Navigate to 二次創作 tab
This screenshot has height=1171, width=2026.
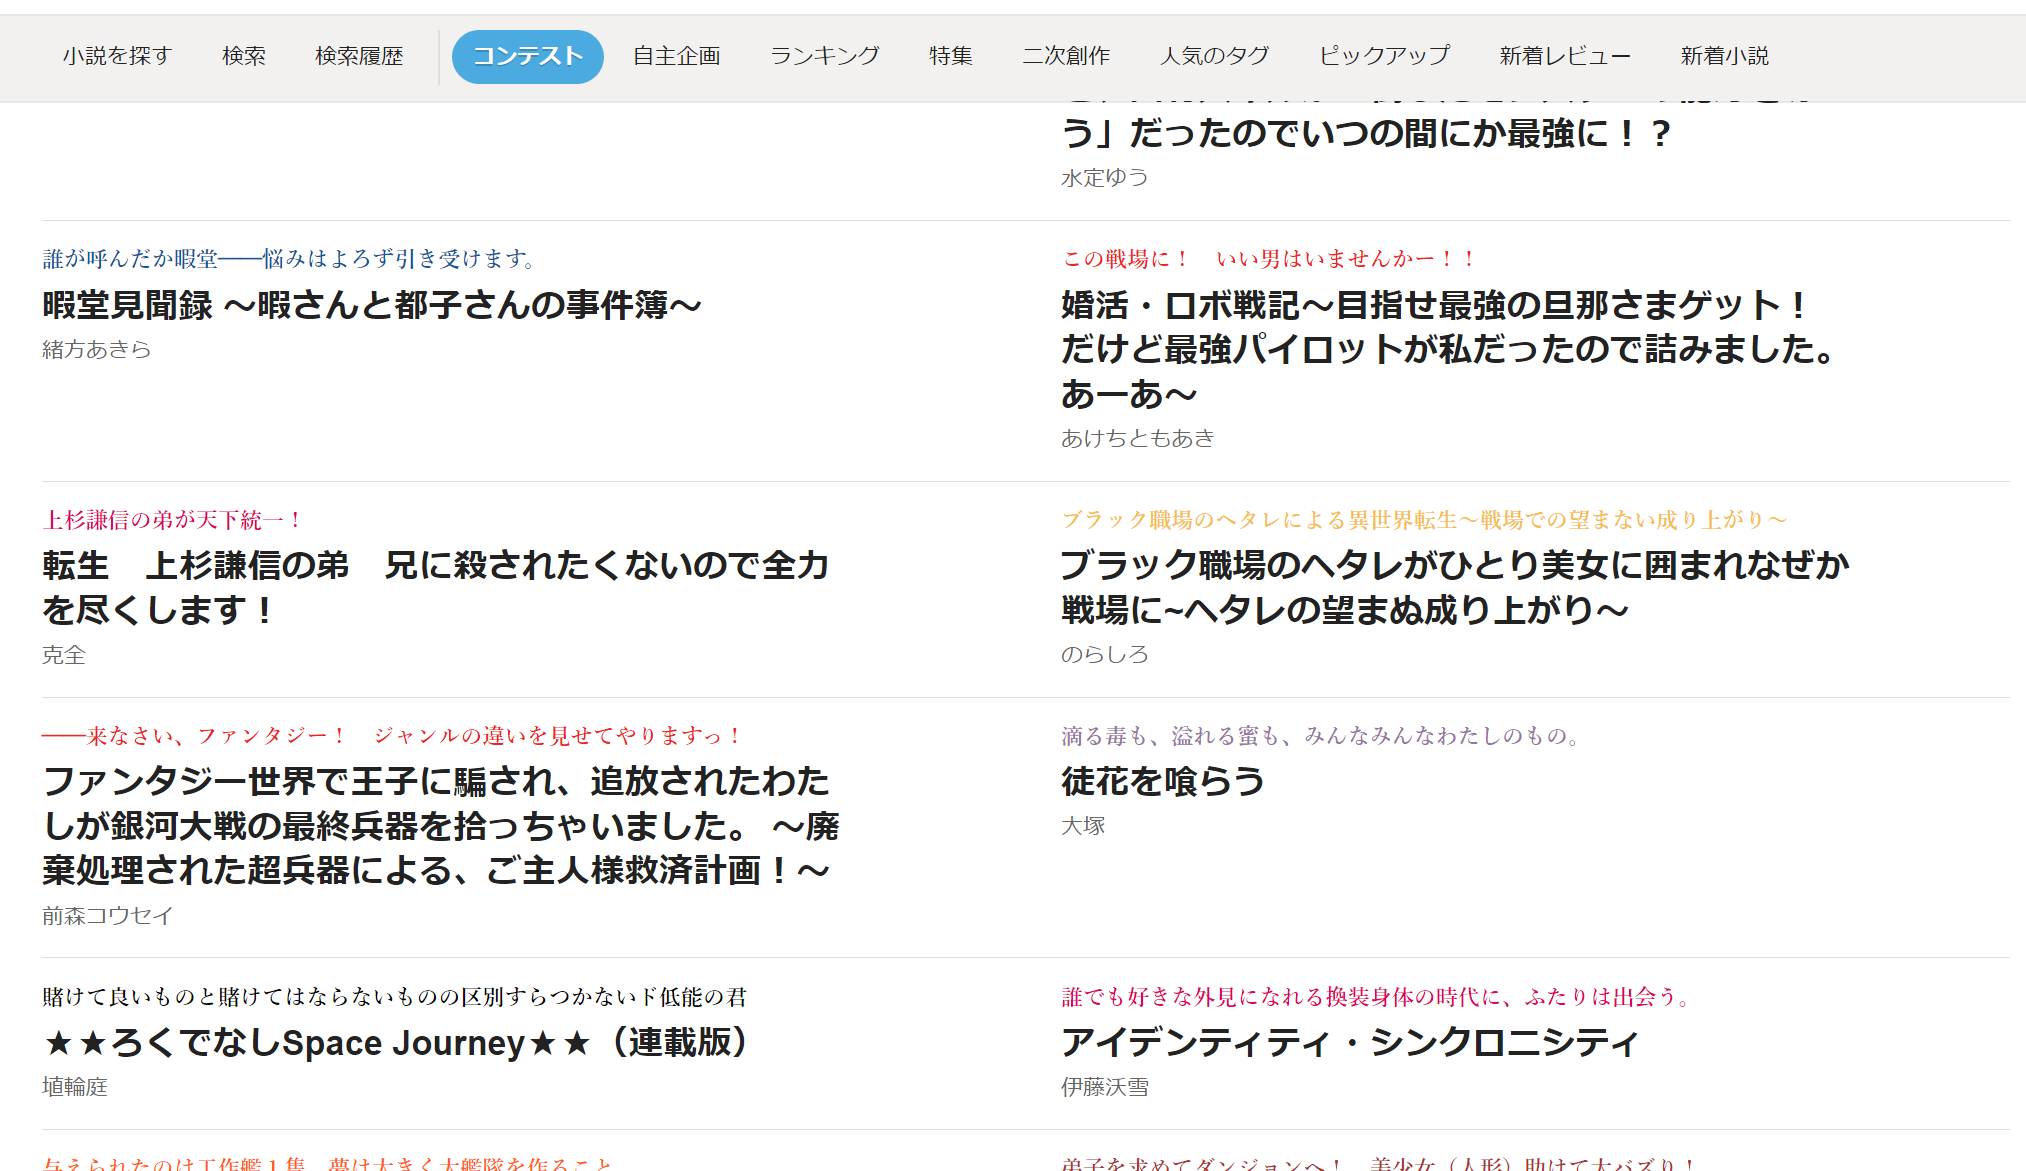[1066, 56]
